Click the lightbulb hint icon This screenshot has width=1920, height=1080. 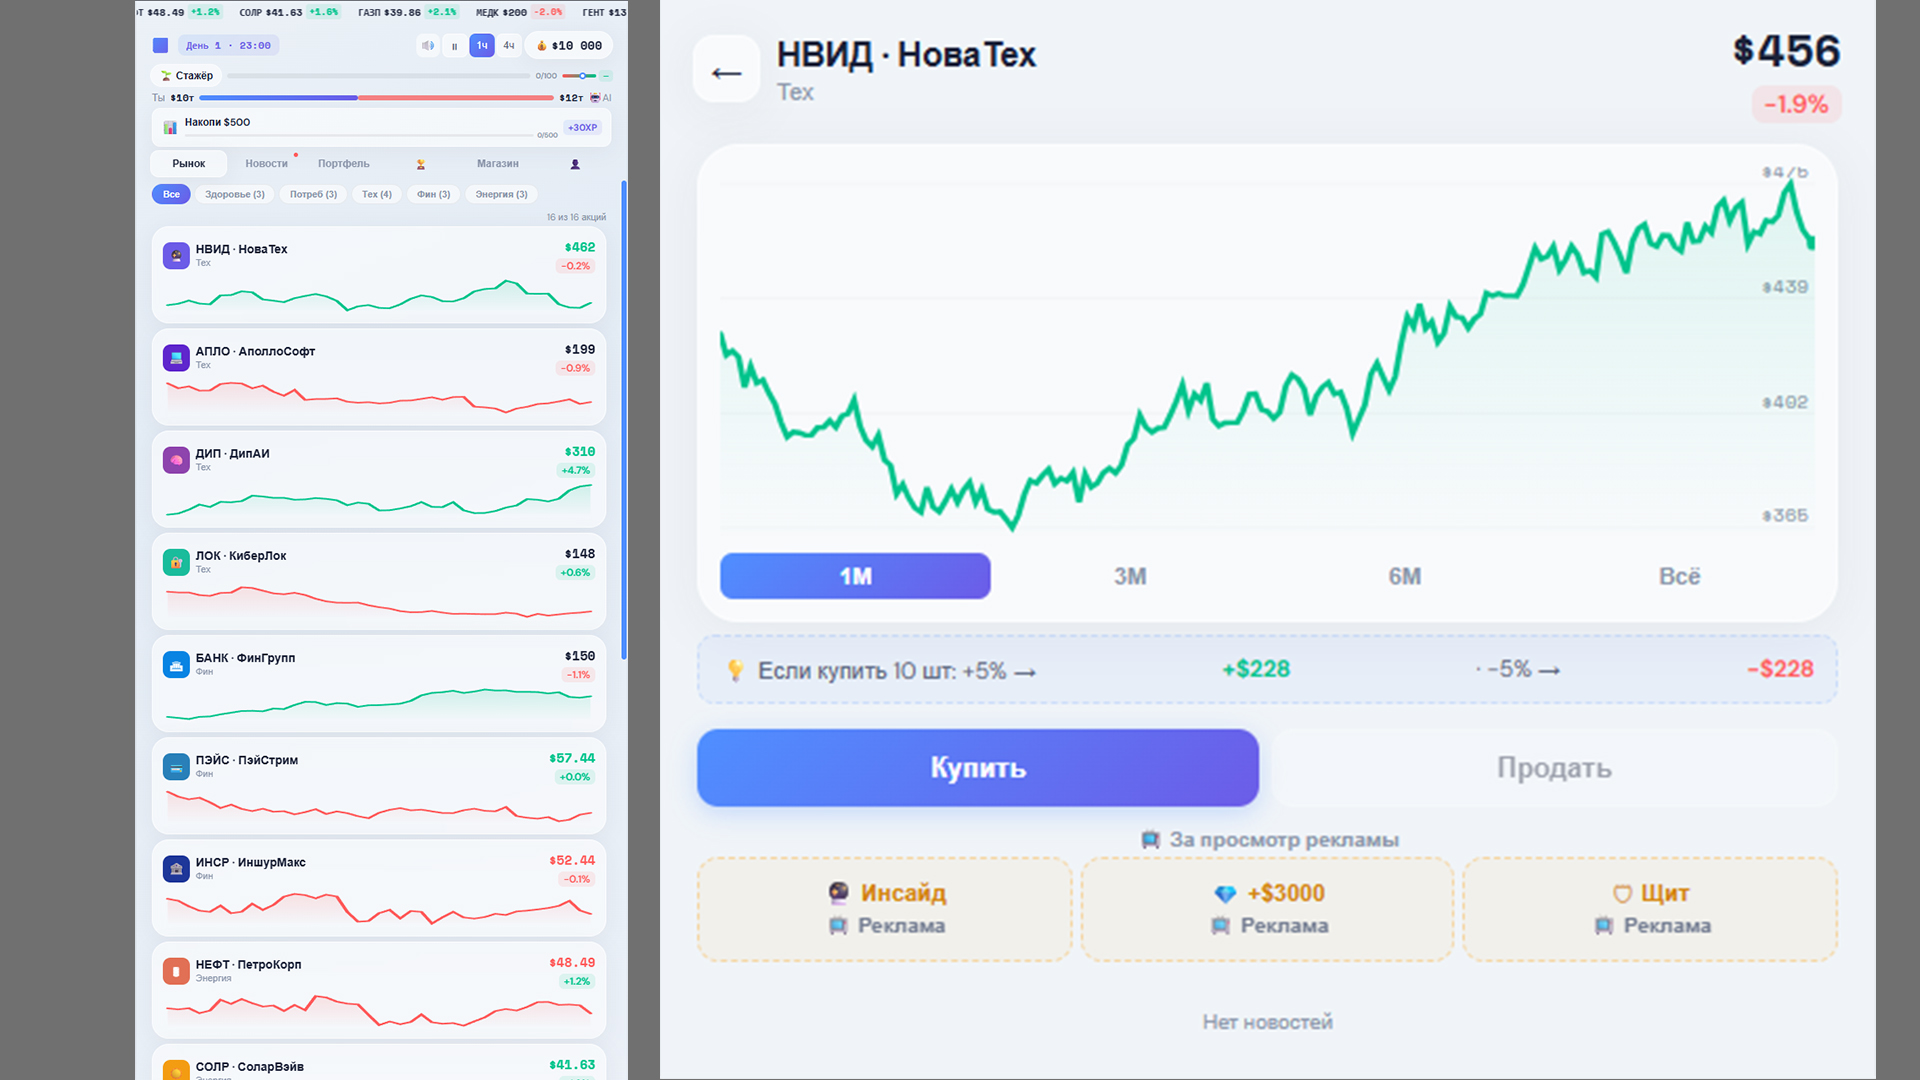click(x=735, y=670)
